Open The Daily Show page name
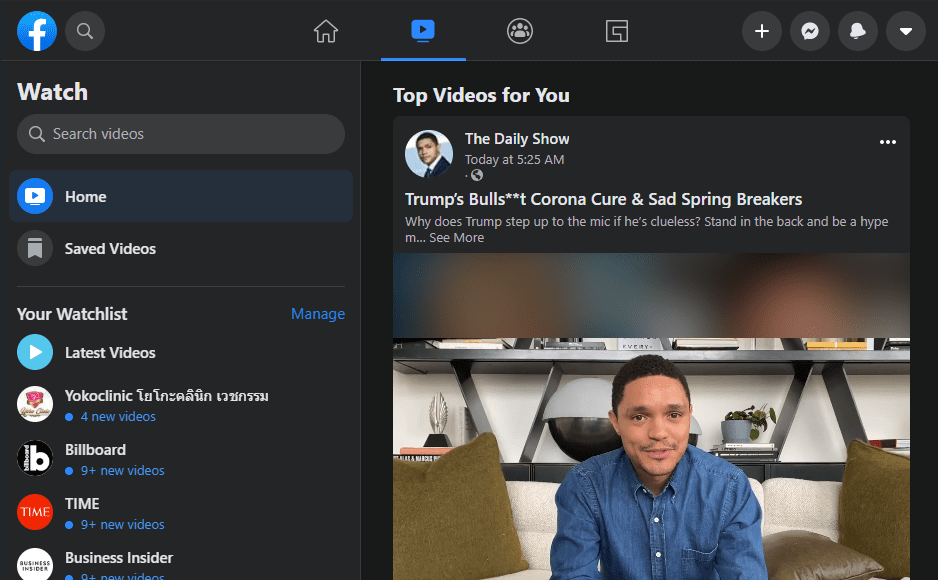This screenshot has height=580, width=938. [517, 139]
